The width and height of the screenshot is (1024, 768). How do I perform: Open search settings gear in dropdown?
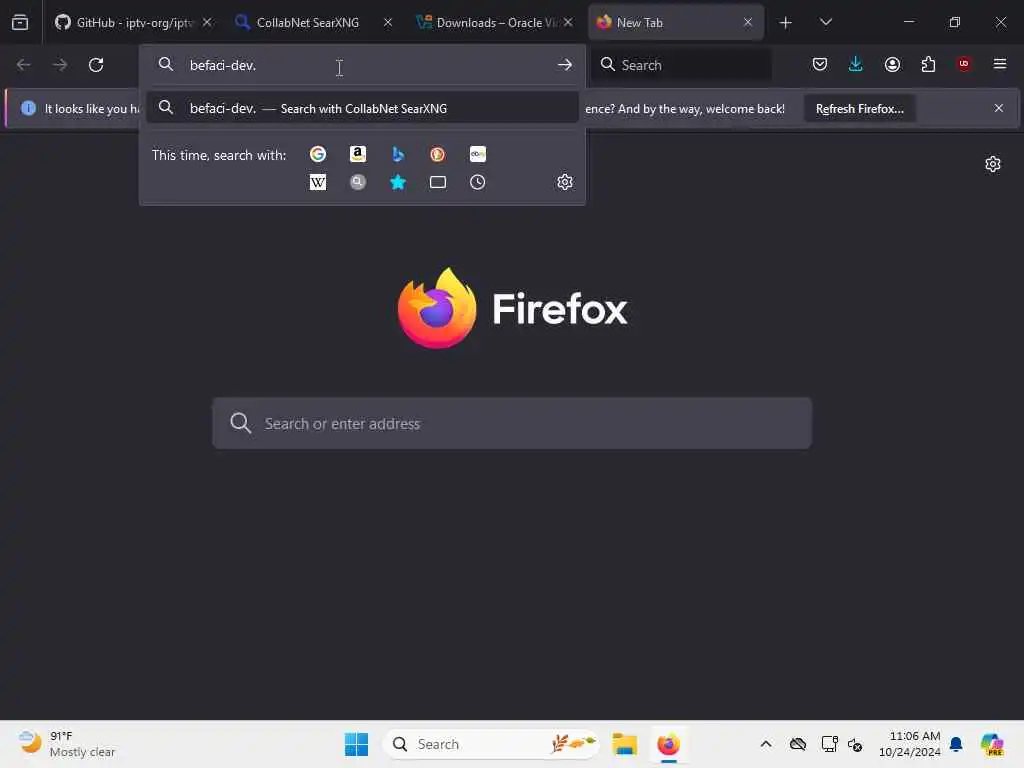pos(565,182)
